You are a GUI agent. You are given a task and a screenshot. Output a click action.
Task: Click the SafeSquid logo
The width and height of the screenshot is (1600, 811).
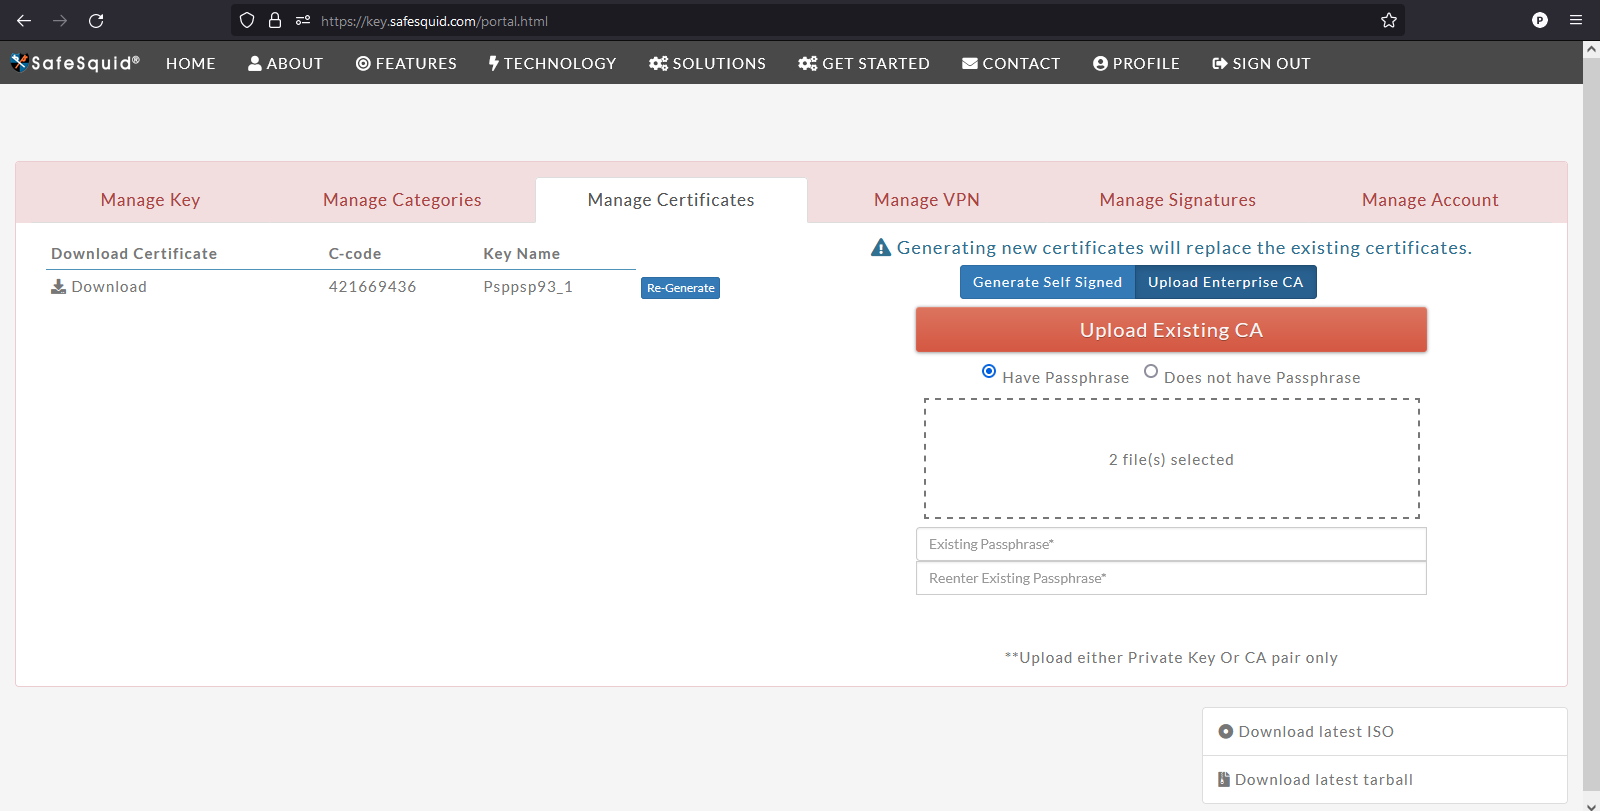tap(75, 63)
